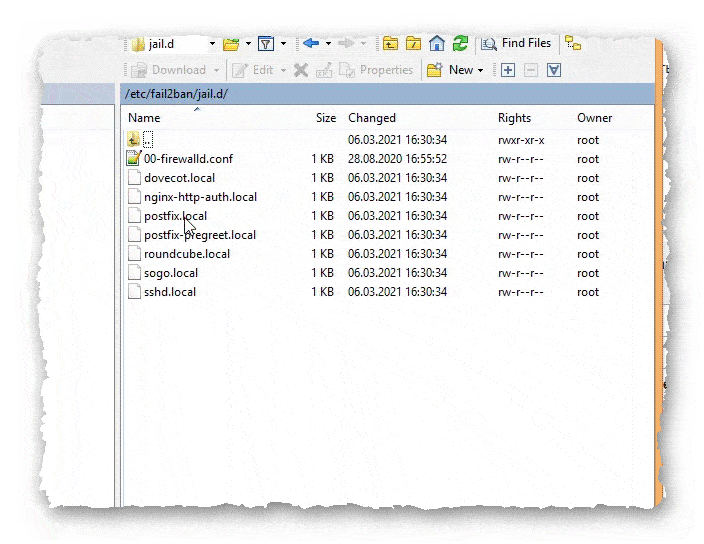Expand the New dropdown arrow
This screenshot has height=544, width=704.
pos(480,70)
